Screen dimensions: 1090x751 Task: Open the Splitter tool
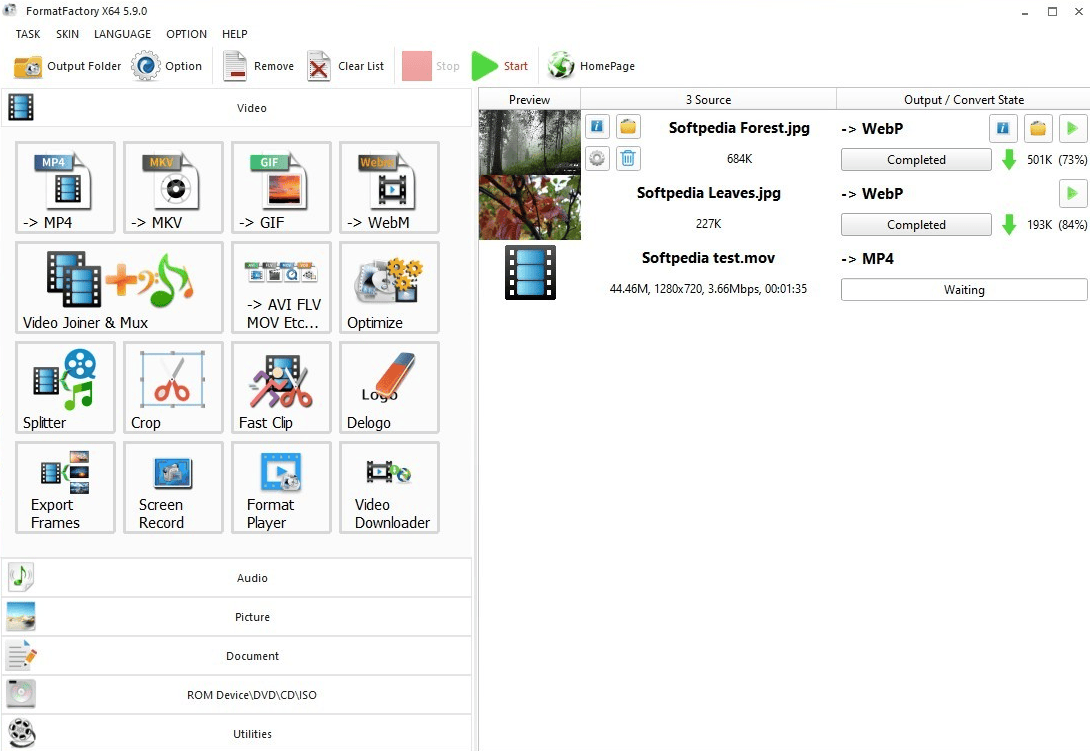point(65,387)
